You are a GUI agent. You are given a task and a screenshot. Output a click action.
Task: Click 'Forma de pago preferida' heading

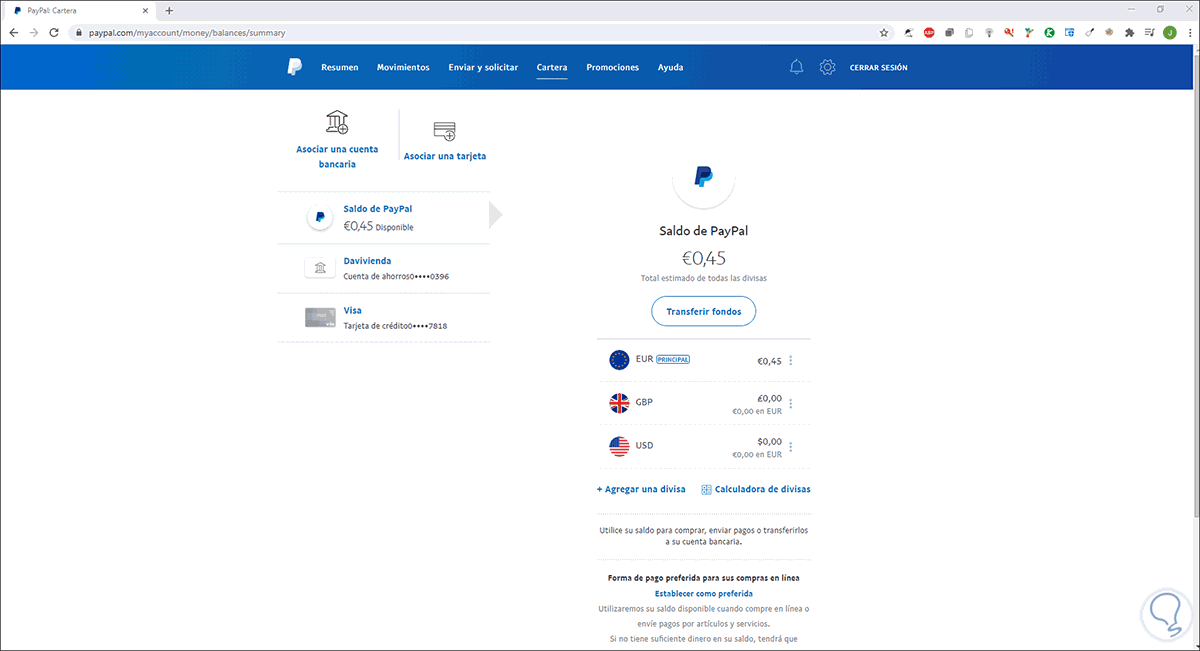click(704, 578)
